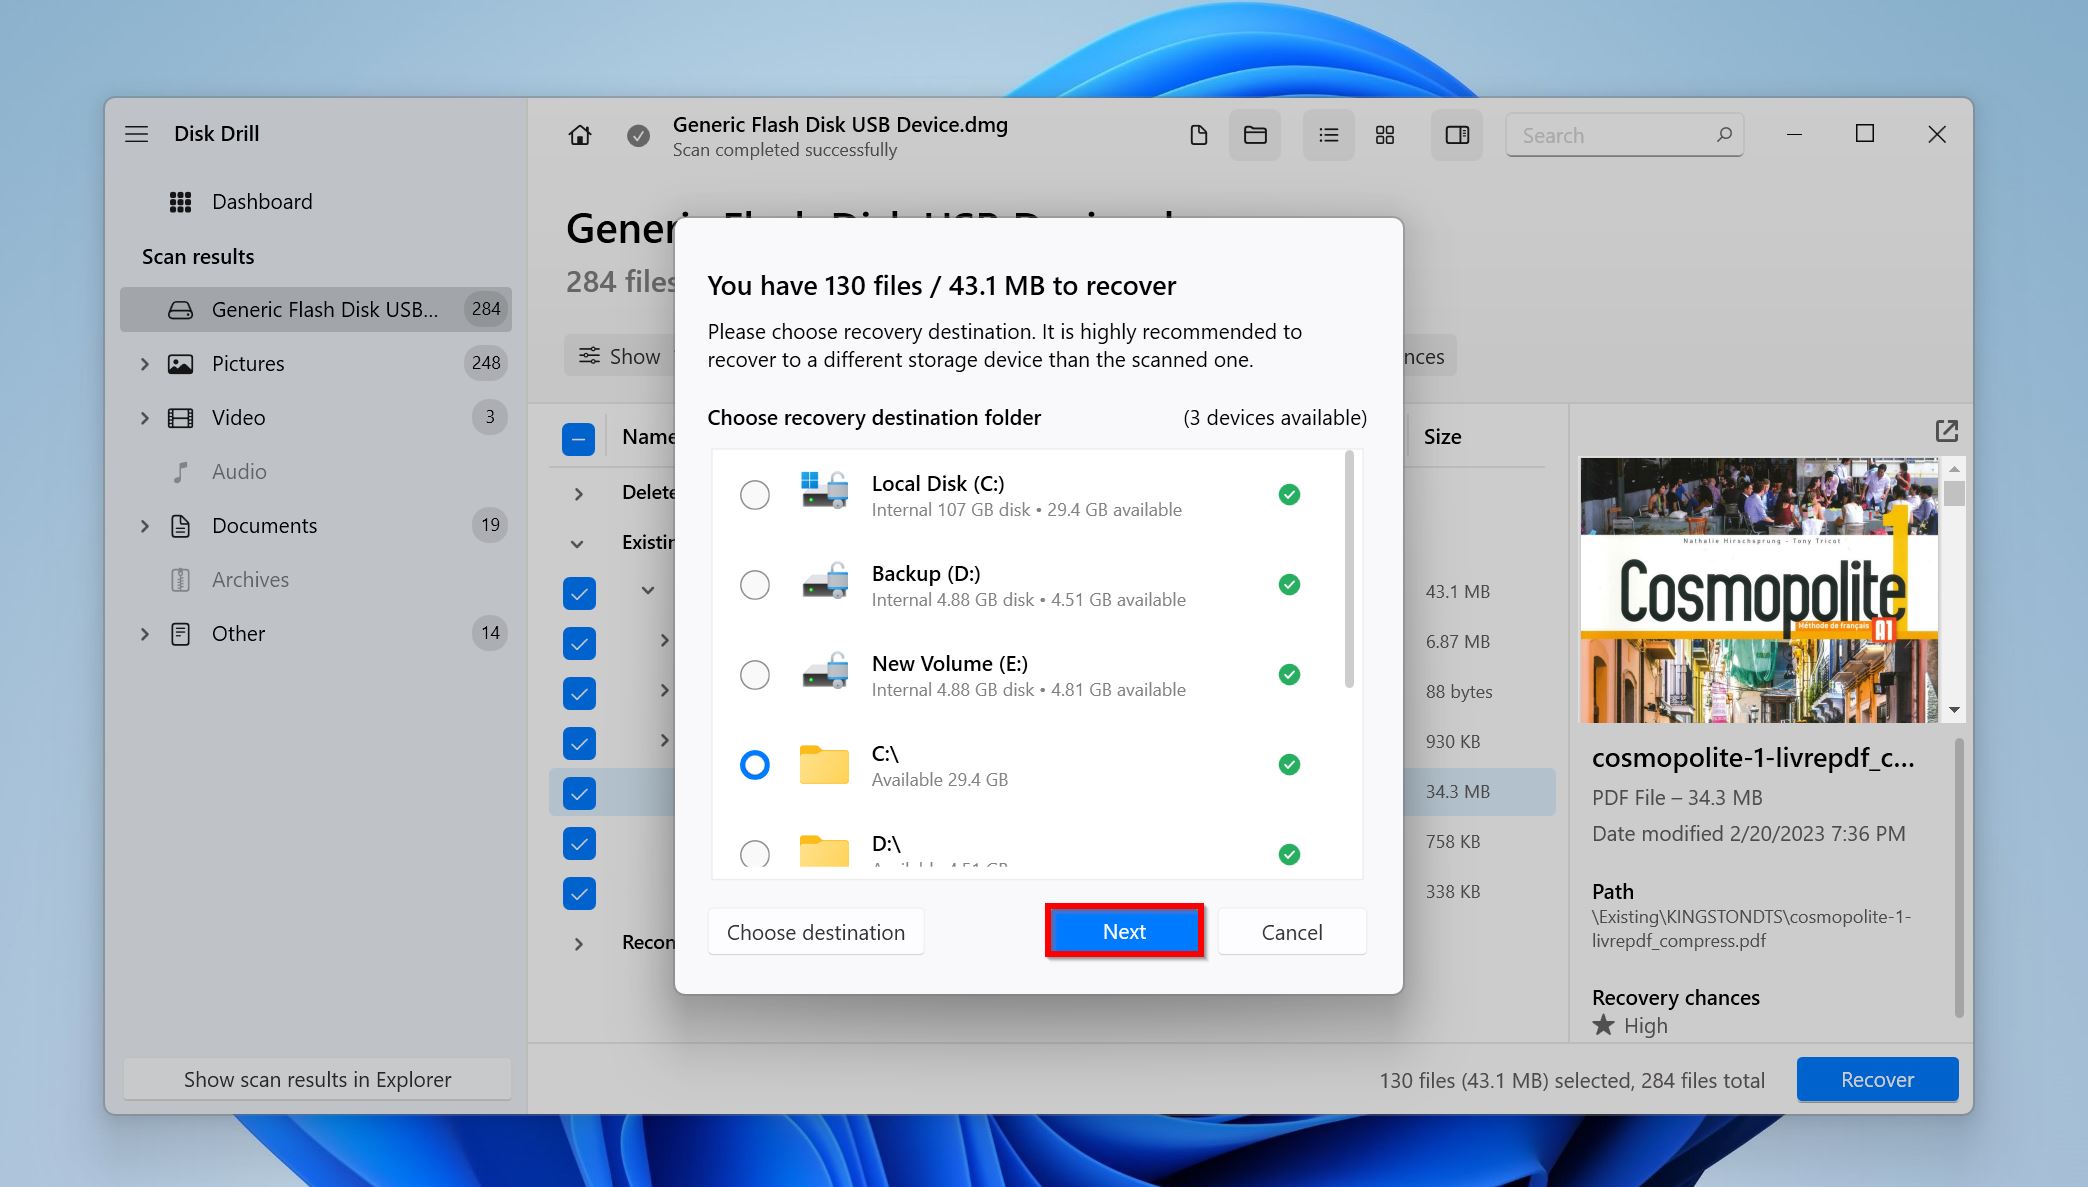Select New Volume (E:) radio button

click(755, 675)
